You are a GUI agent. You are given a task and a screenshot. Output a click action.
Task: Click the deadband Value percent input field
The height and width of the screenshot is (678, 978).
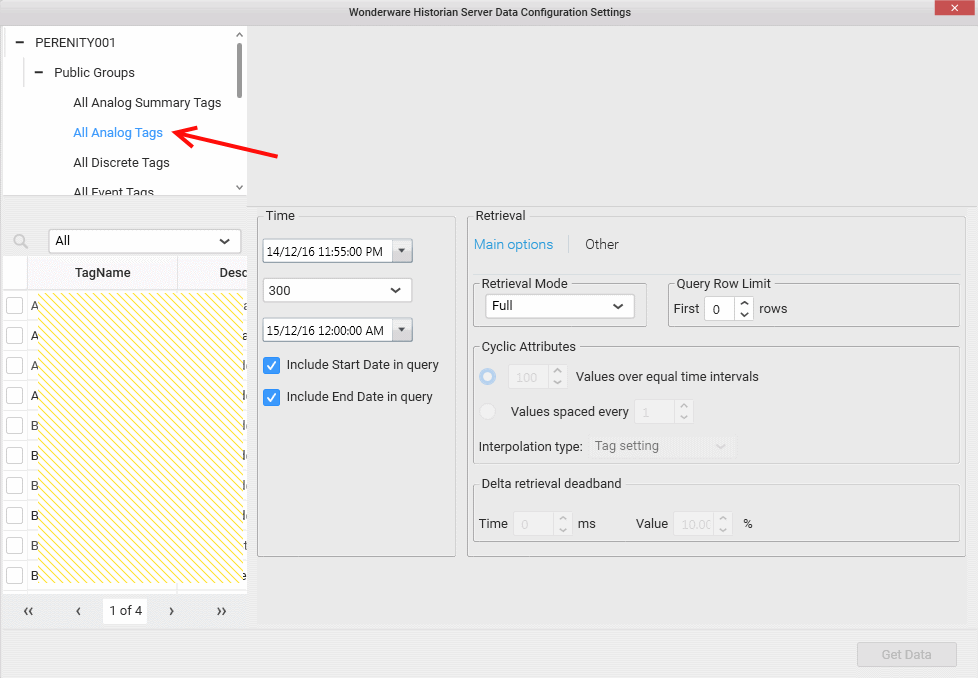695,524
